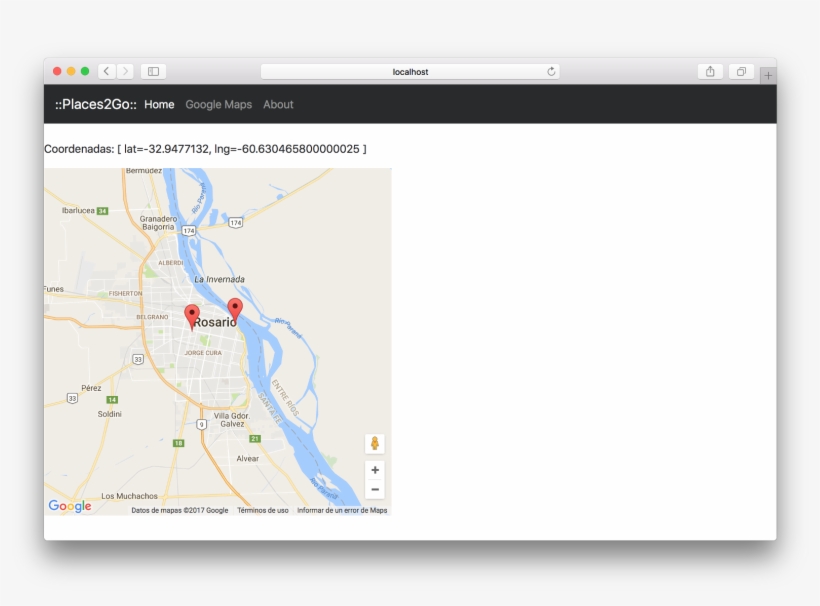Screen dimensions: 820x606
Task: Open the About nav item
Action: click(278, 105)
